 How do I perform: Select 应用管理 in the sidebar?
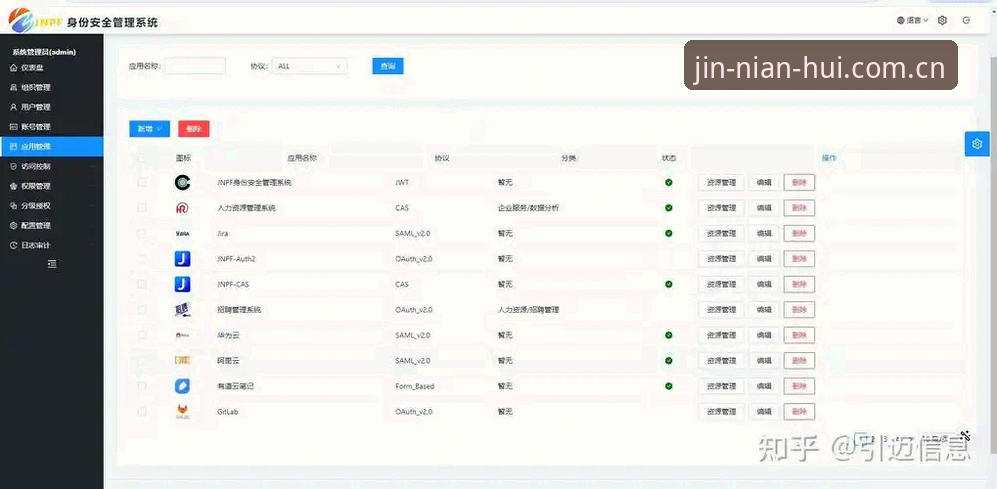pyautogui.click(x=52, y=146)
